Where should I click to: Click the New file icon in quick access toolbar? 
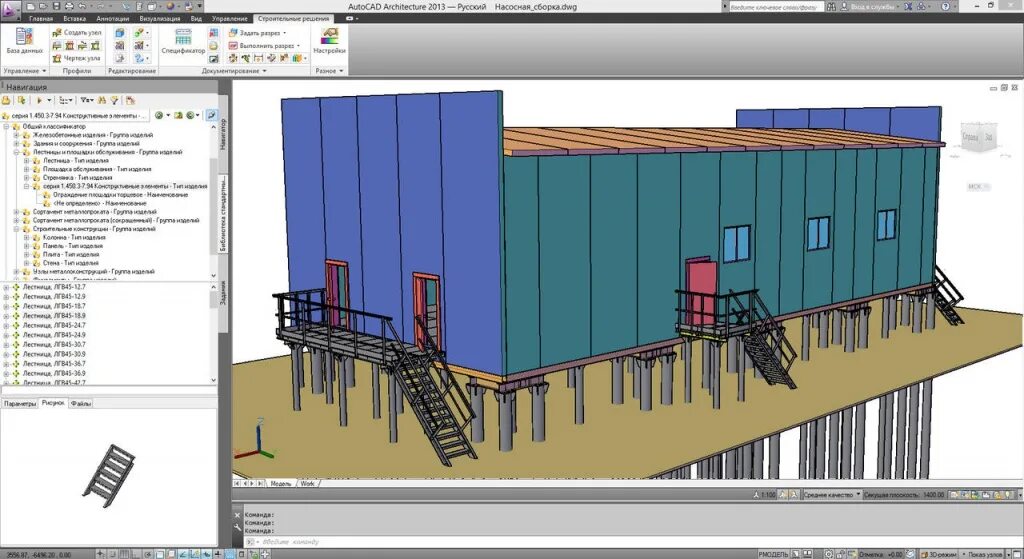click(31, 6)
